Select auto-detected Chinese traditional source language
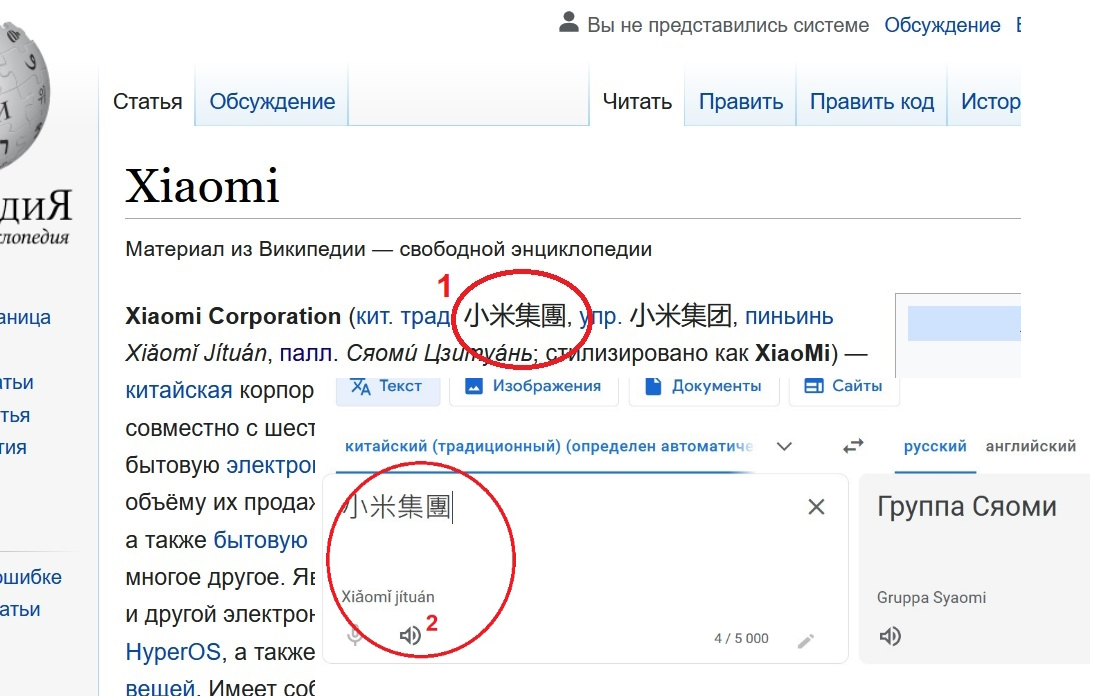 coord(549,446)
